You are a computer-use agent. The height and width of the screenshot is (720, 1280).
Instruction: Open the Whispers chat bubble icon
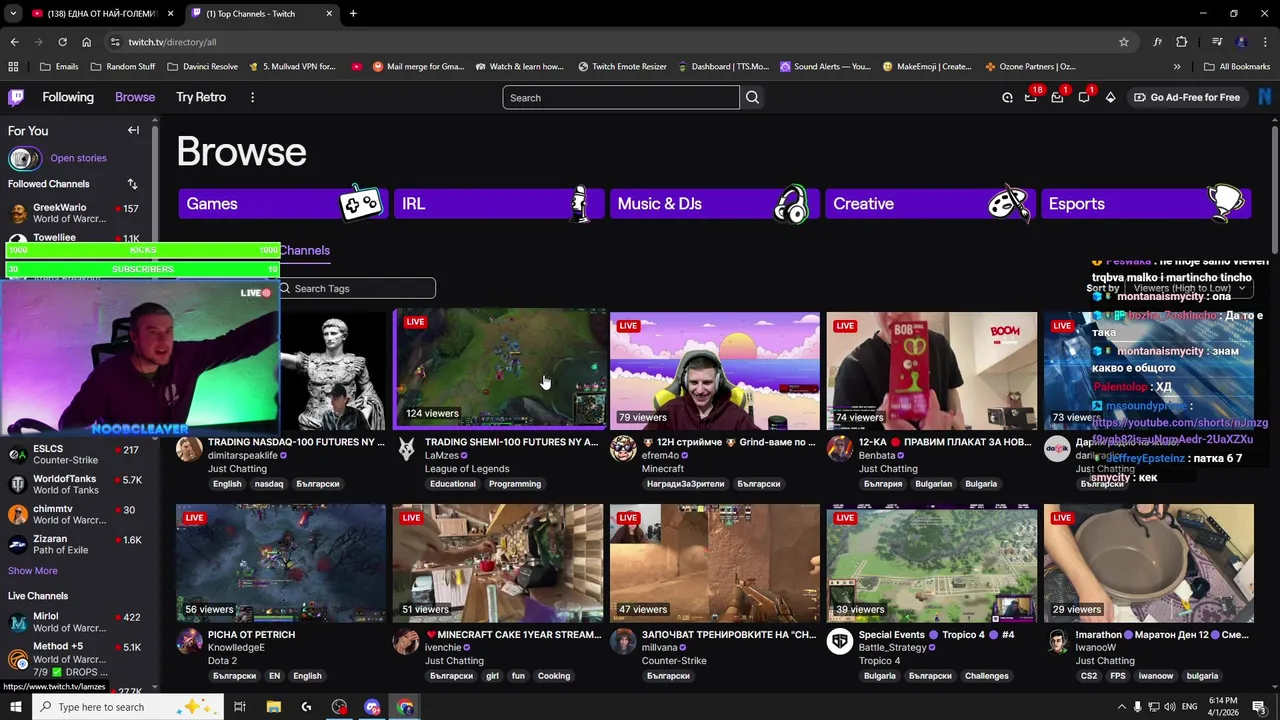pos(1084,97)
